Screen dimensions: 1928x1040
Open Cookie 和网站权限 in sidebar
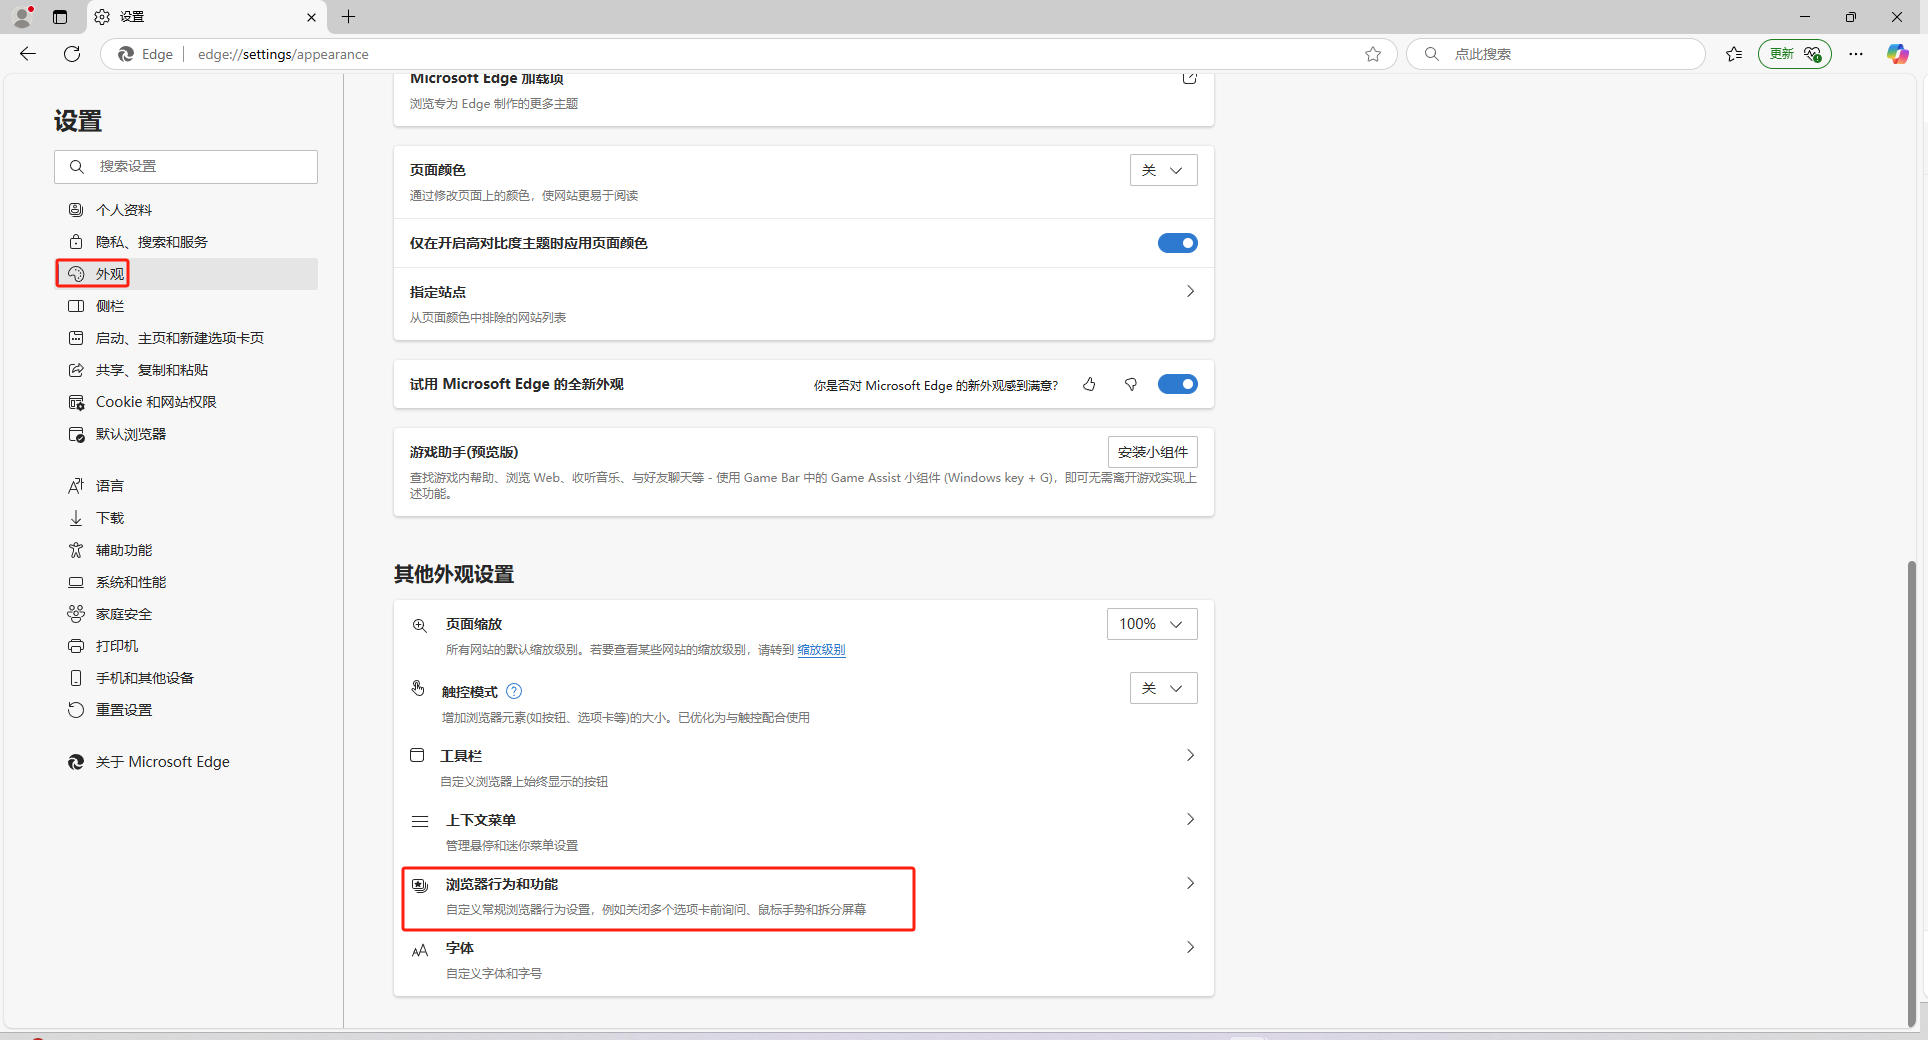186,402
